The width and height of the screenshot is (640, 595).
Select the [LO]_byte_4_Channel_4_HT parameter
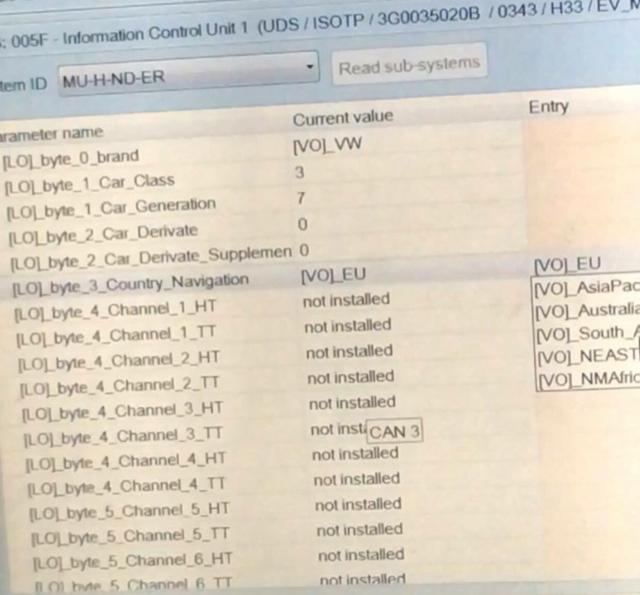pyautogui.click(x=125, y=463)
